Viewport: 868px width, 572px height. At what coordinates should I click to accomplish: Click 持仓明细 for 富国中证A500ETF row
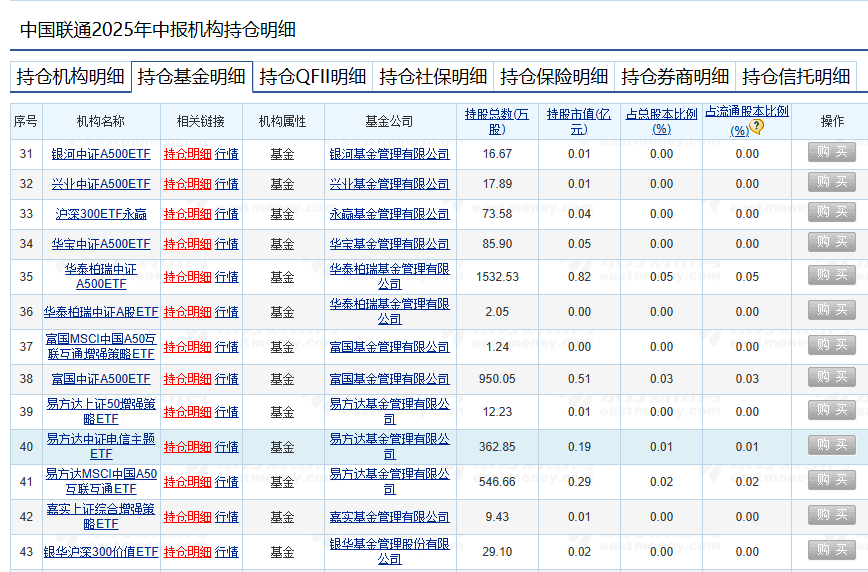187,379
